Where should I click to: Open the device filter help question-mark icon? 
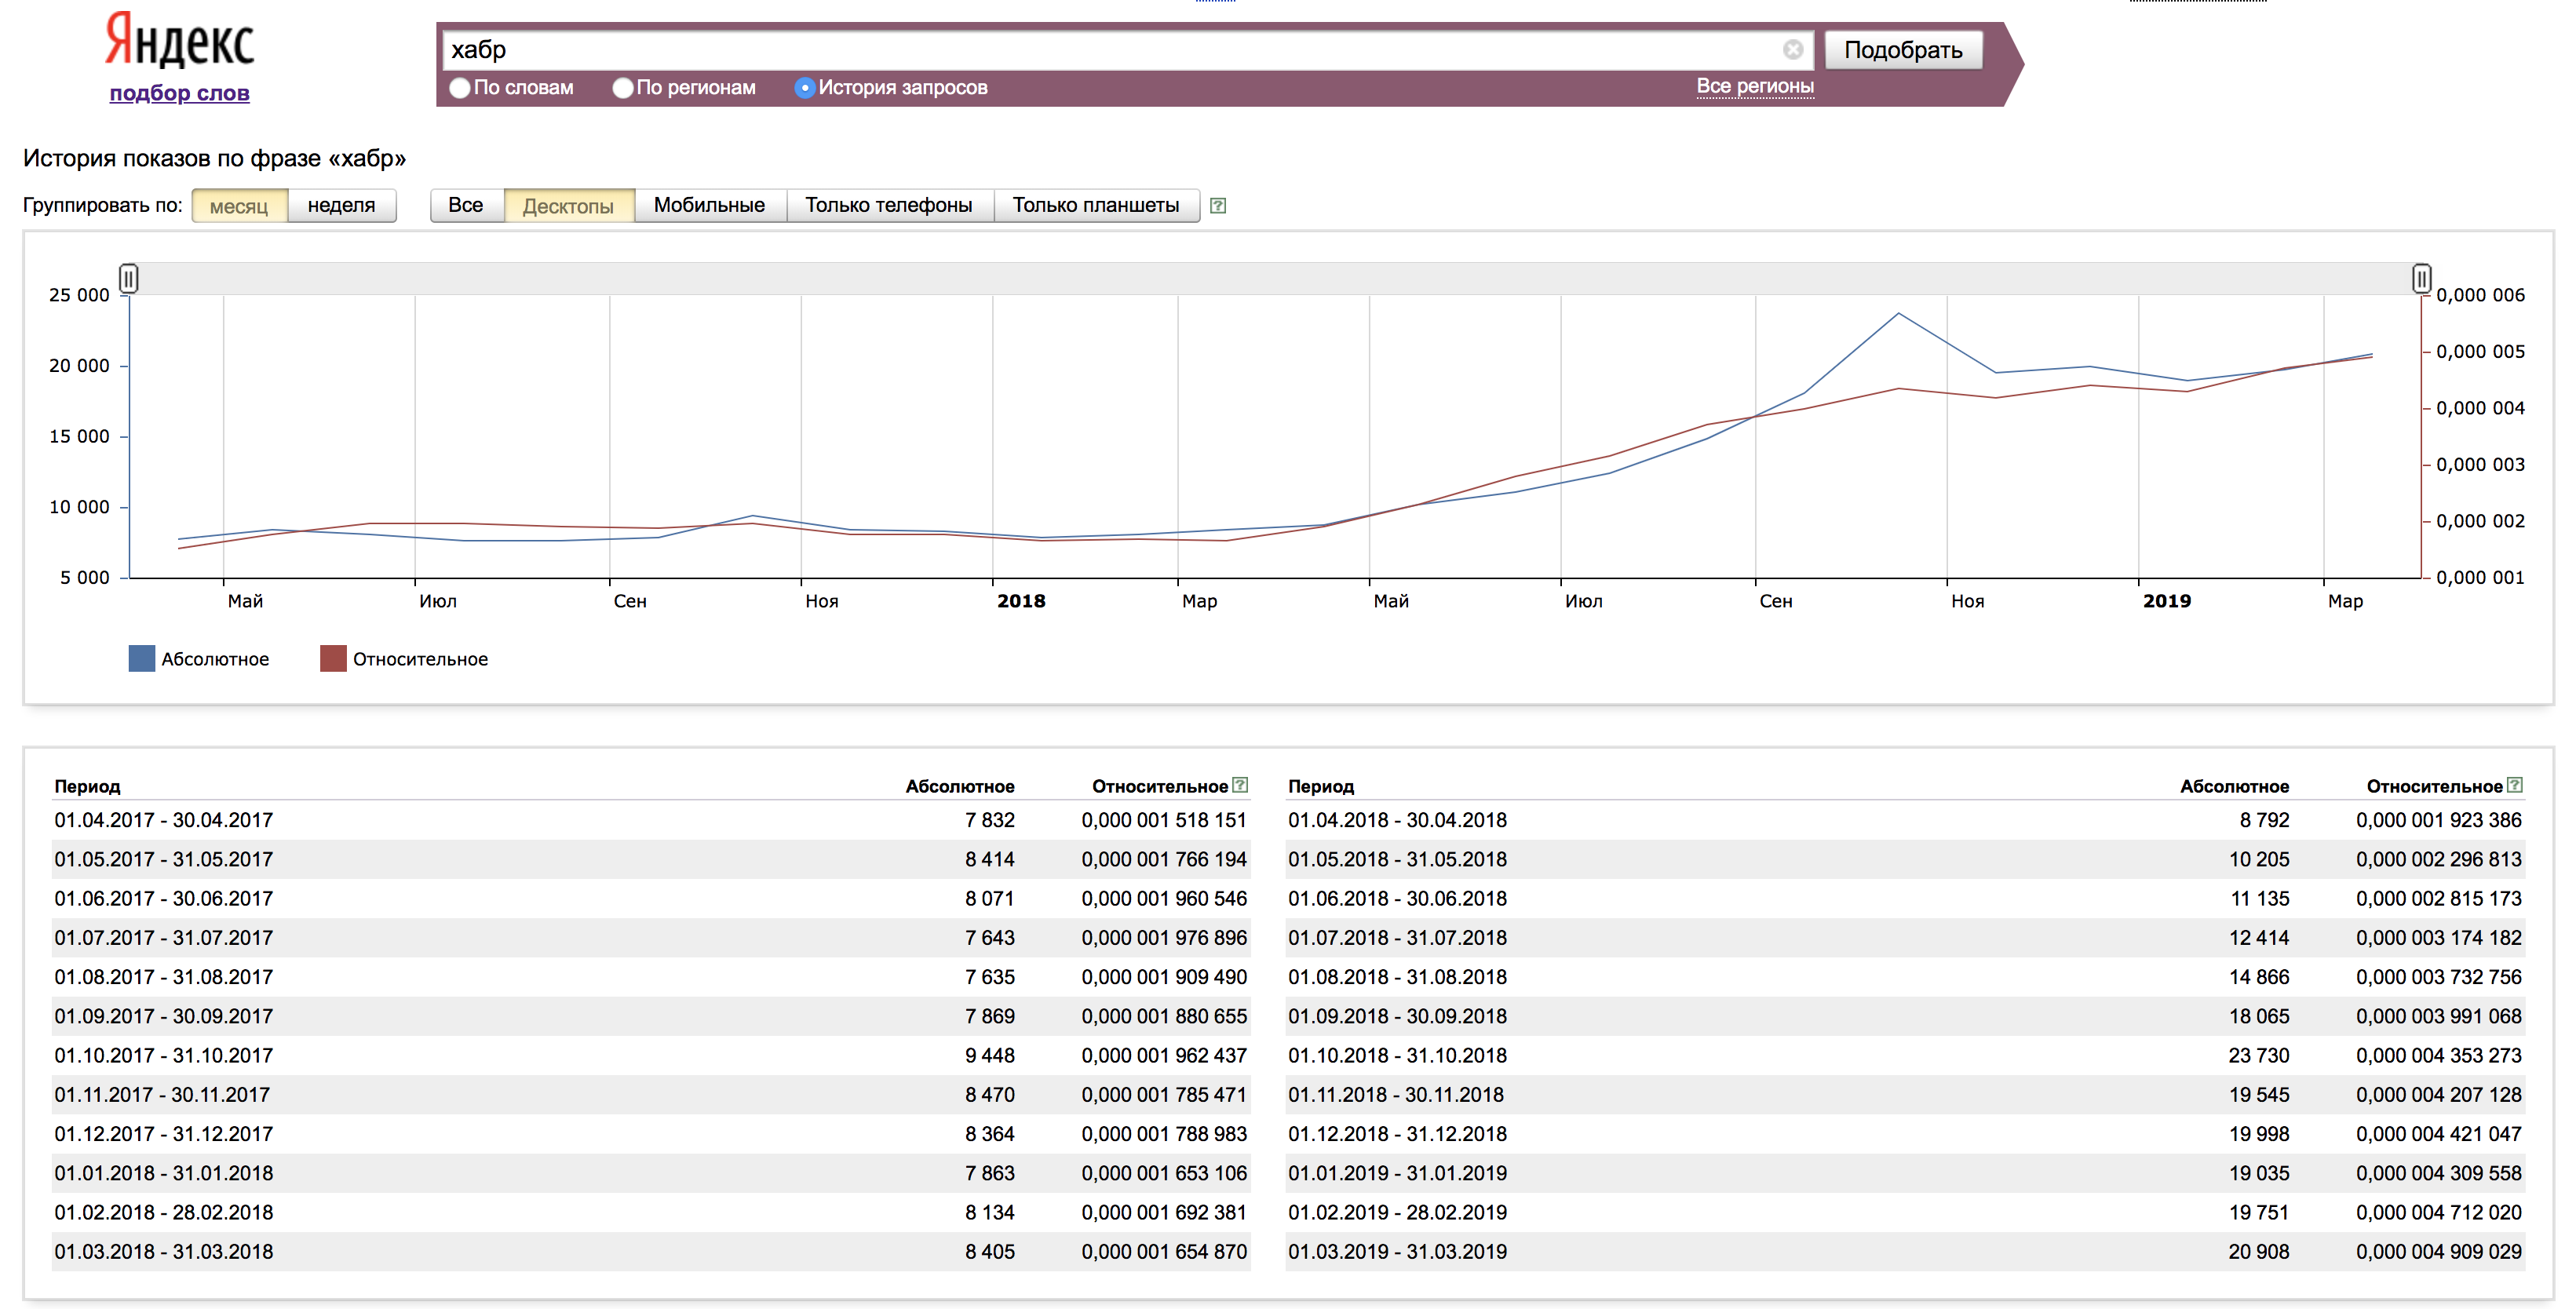[1218, 206]
